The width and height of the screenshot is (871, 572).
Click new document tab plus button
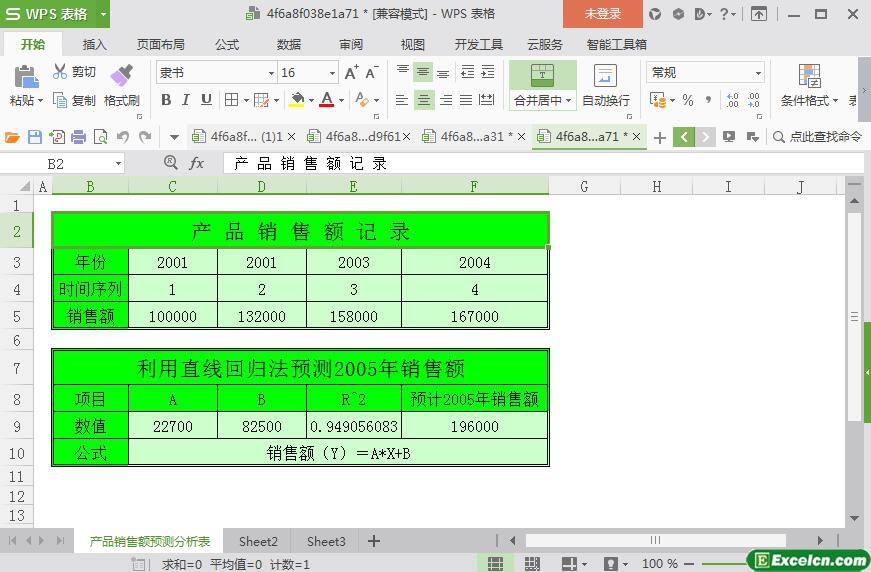click(x=659, y=137)
